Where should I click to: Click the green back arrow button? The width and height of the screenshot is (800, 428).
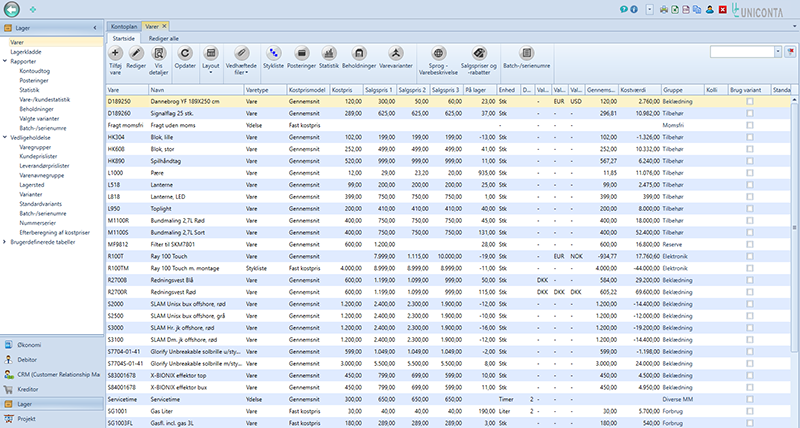[x=12, y=9]
